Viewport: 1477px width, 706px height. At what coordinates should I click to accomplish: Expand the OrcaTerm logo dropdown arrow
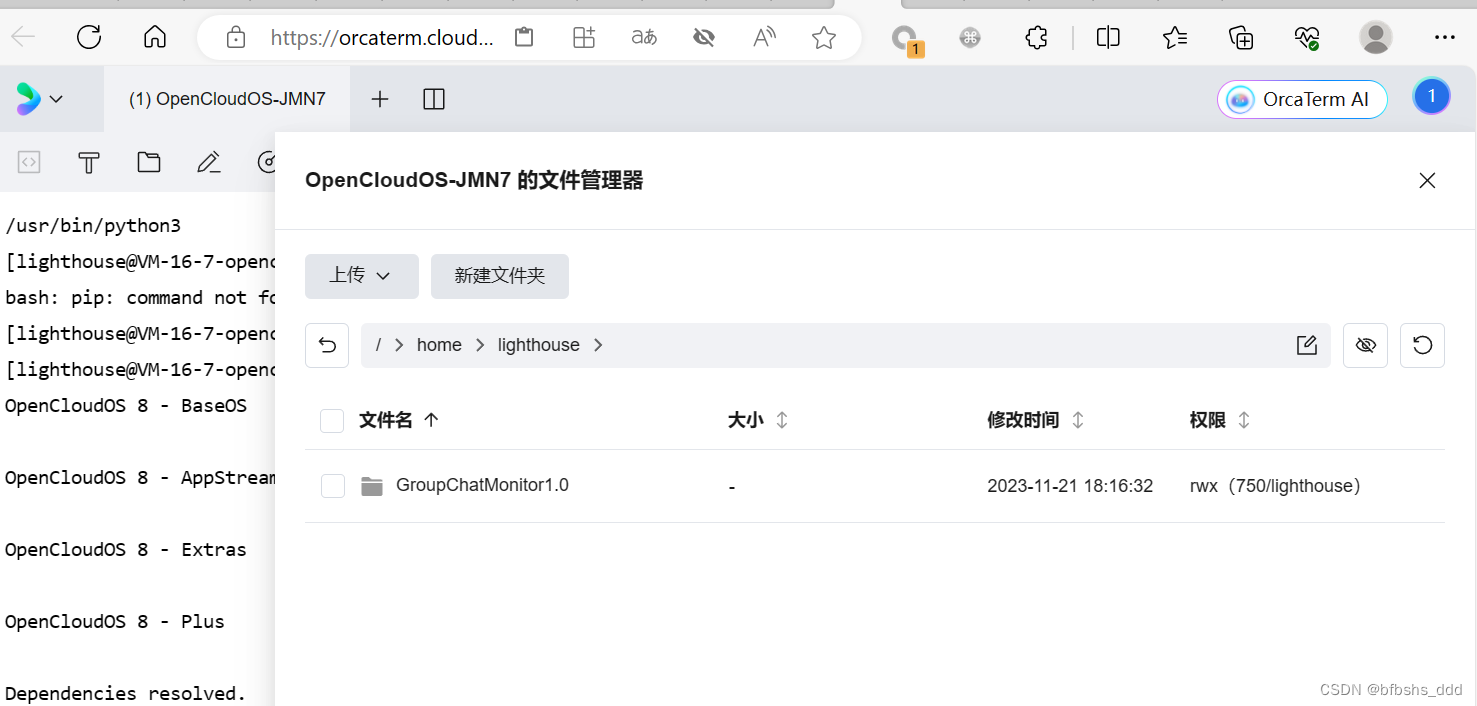point(56,99)
